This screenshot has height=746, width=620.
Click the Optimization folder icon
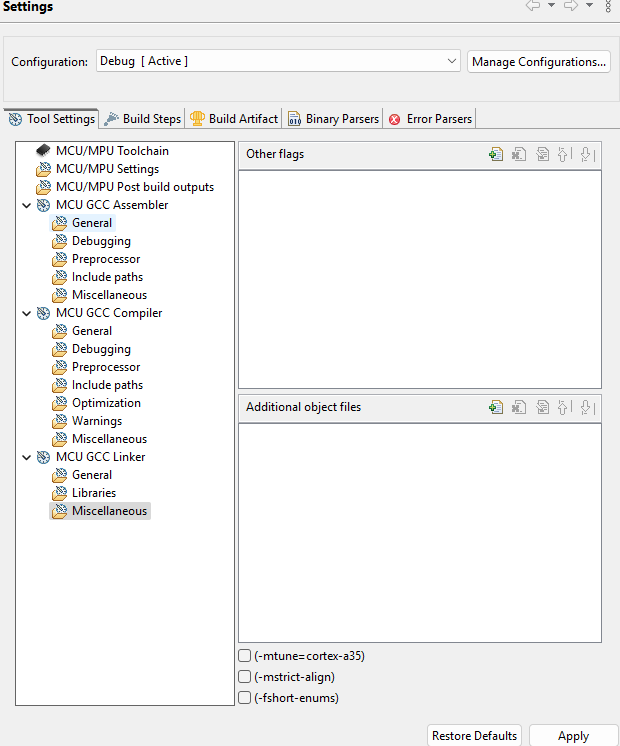(59, 403)
